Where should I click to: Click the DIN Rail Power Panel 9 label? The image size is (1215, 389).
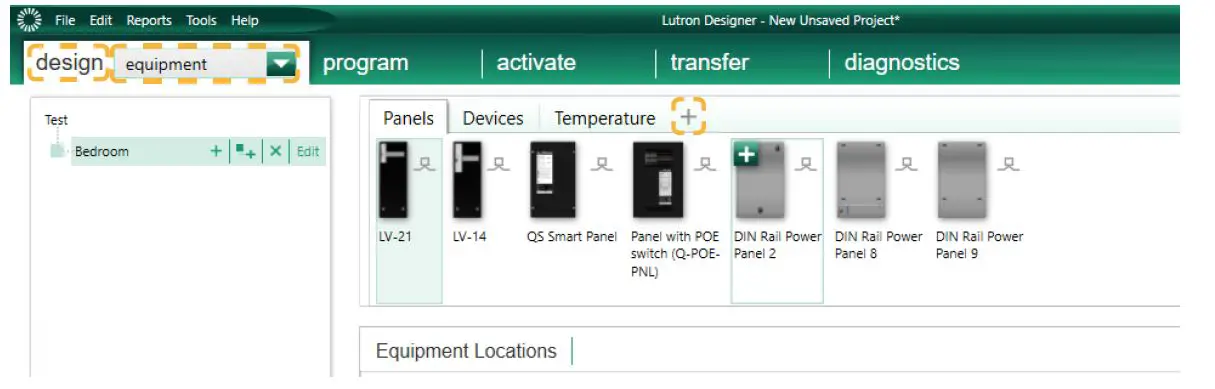(x=980, y=245)
